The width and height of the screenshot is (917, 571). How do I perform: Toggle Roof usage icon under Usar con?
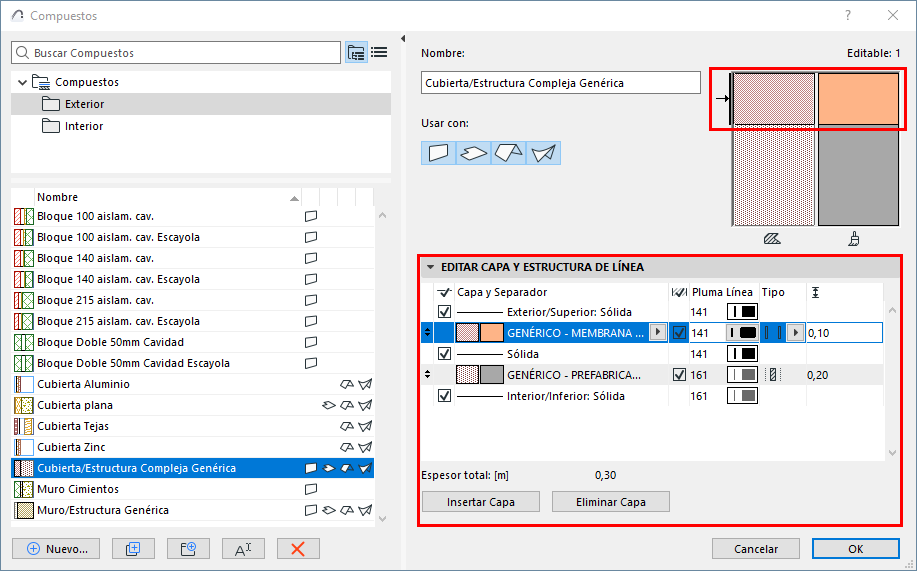pyautogui.click(x=508, y=153)
